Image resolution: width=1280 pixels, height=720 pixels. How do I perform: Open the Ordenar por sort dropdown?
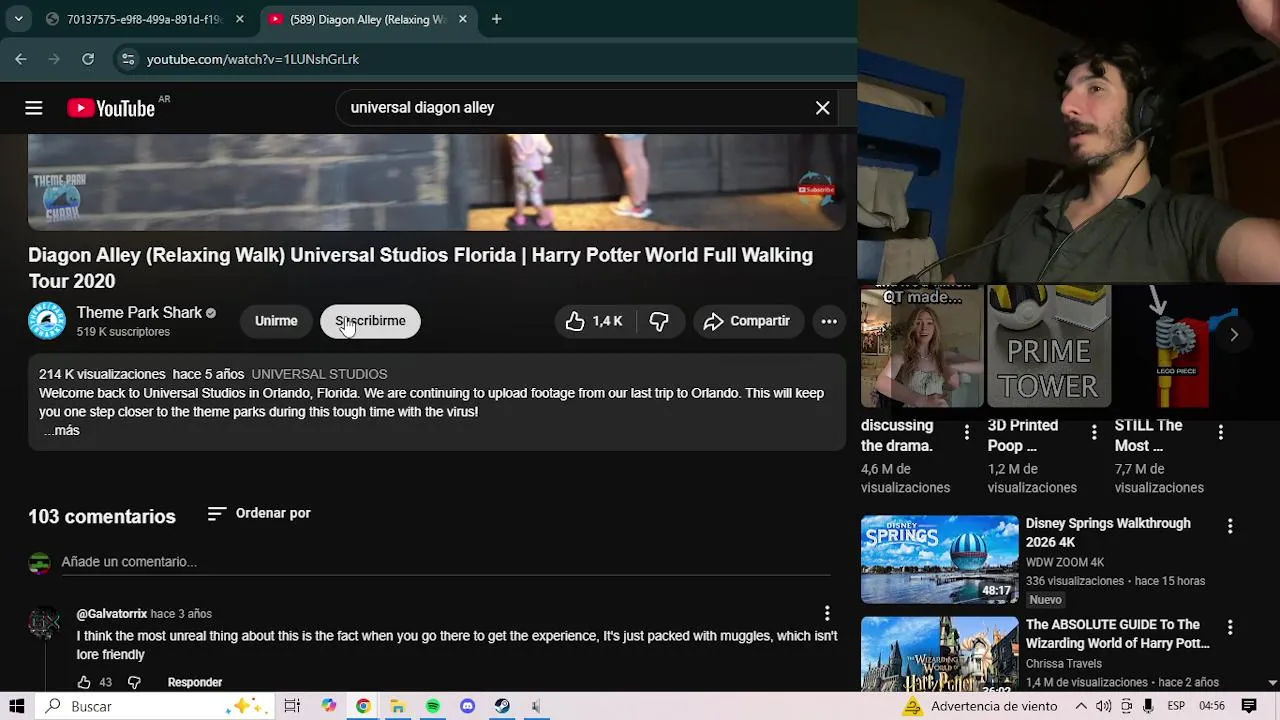(259, 513)
